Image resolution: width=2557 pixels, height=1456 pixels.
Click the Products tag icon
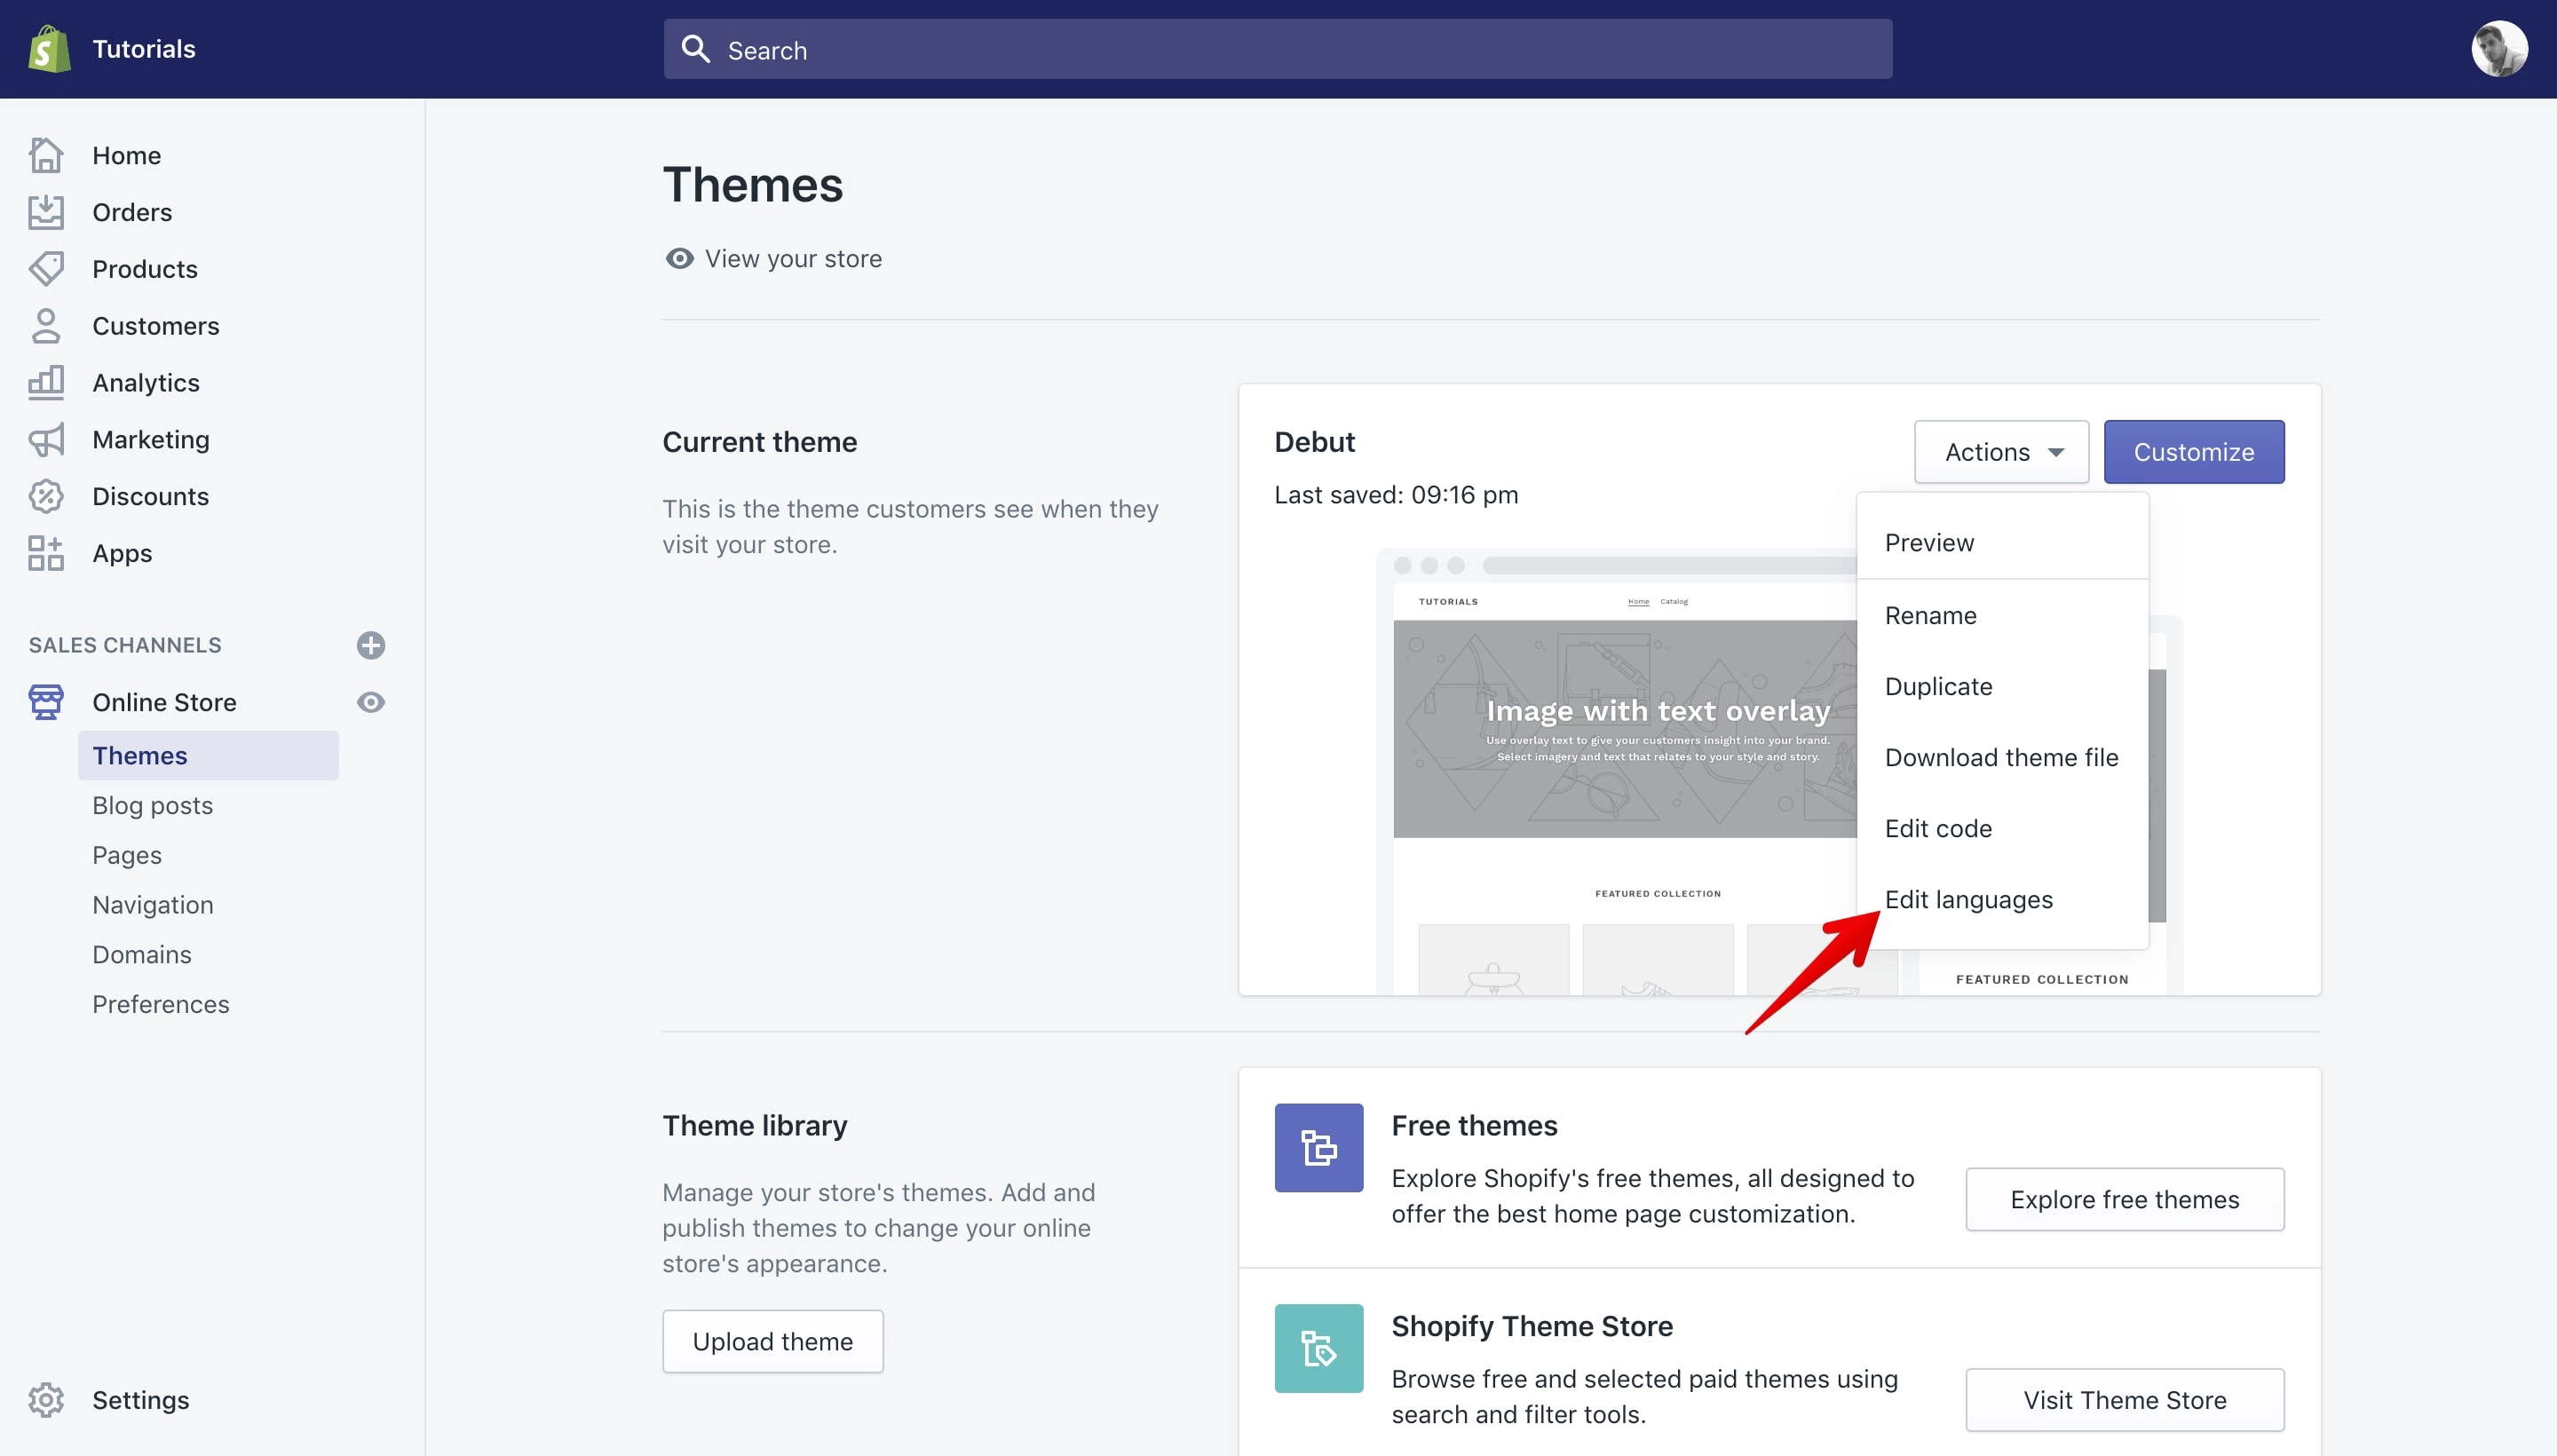pos(46,269)
